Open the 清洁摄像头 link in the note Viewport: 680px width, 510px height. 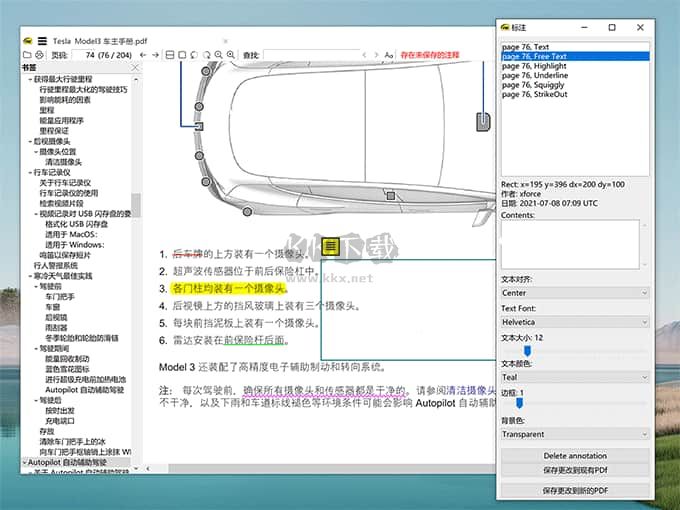(x=471, y=390)
